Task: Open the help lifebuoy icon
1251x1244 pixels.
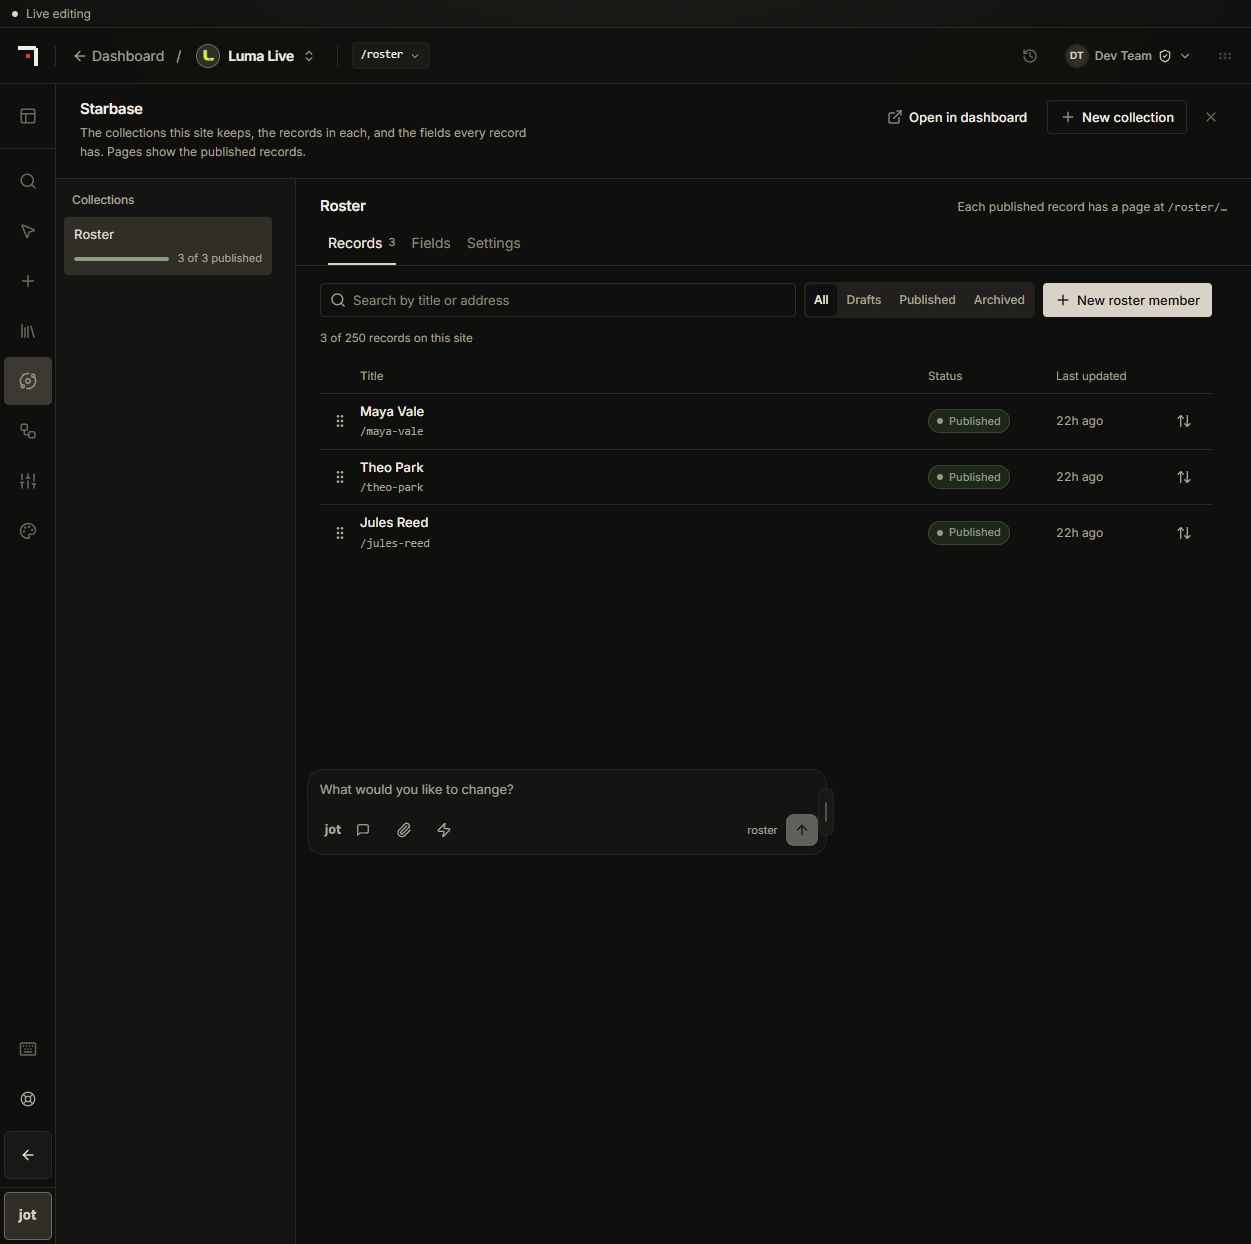Action: 28,1099
